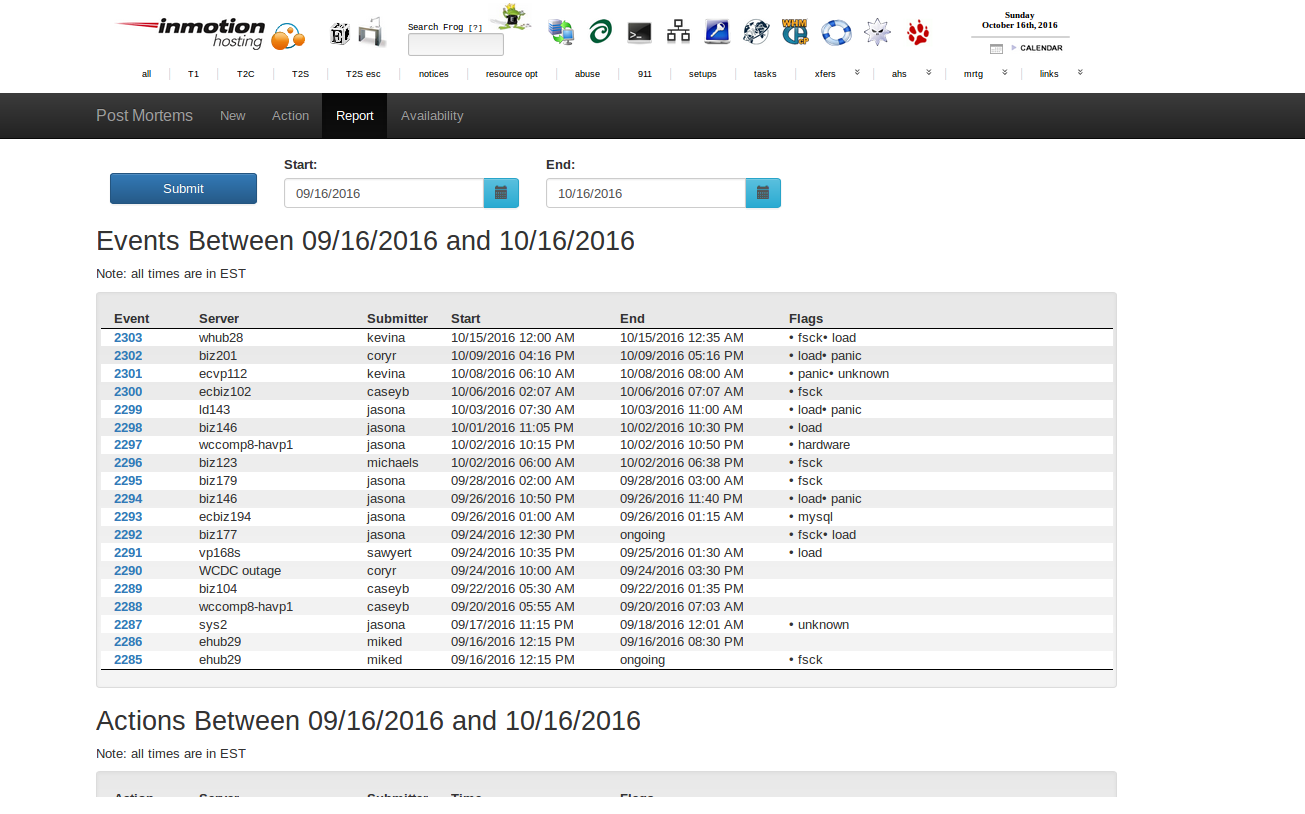
Task: Open the WHM cPanel icon
Action: pyautogui.click(x=795, y=32)
